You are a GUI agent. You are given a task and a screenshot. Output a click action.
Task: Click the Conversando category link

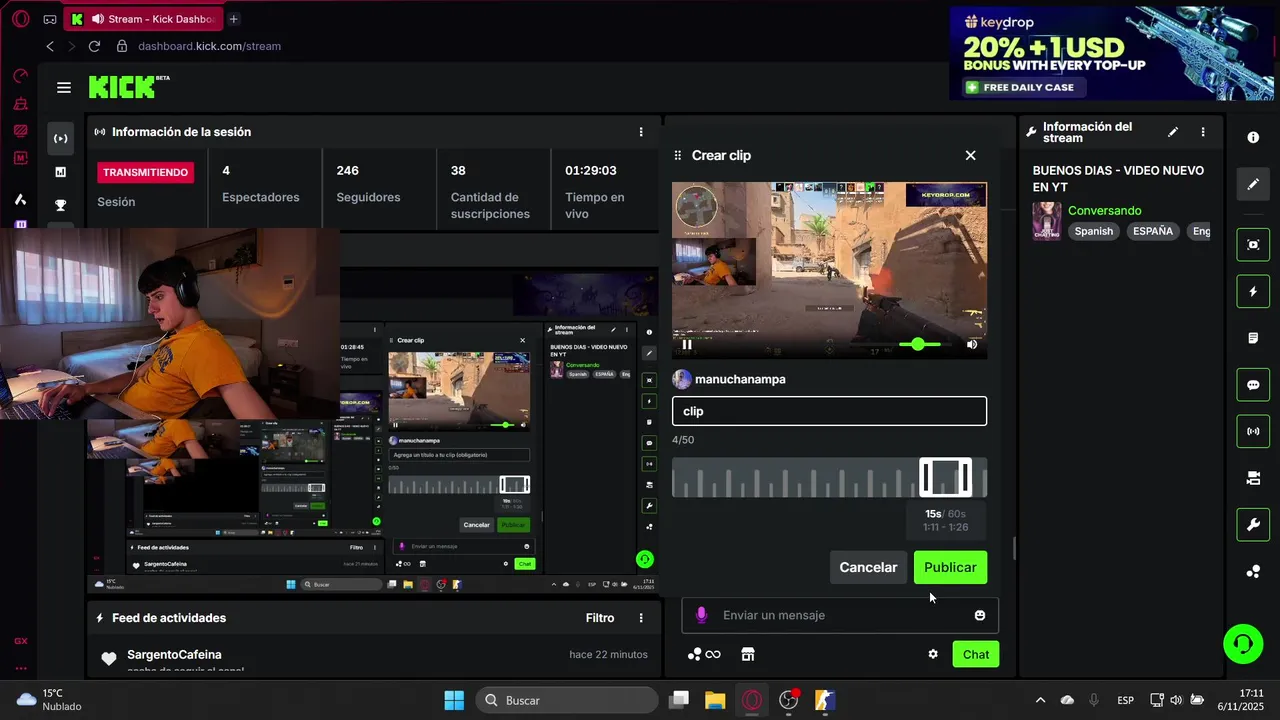pyautogui.click(x=1104, y=210)
